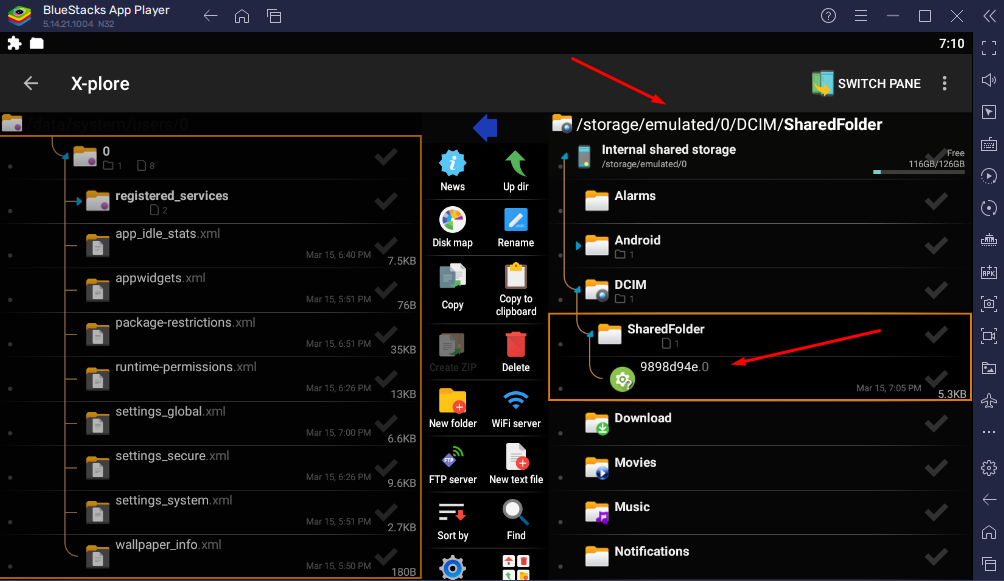Click the SWITCH PANE button
1004x581 pixels.
point(866,83)
